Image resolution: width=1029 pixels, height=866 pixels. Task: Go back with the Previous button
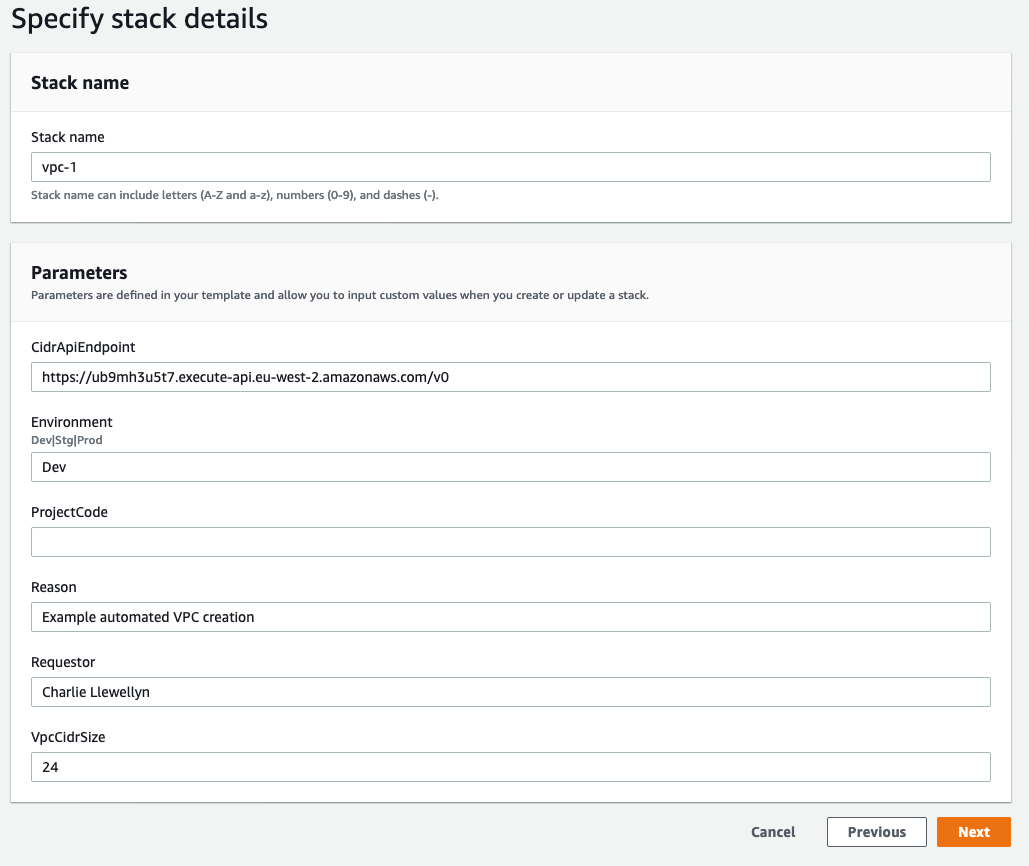877,832
